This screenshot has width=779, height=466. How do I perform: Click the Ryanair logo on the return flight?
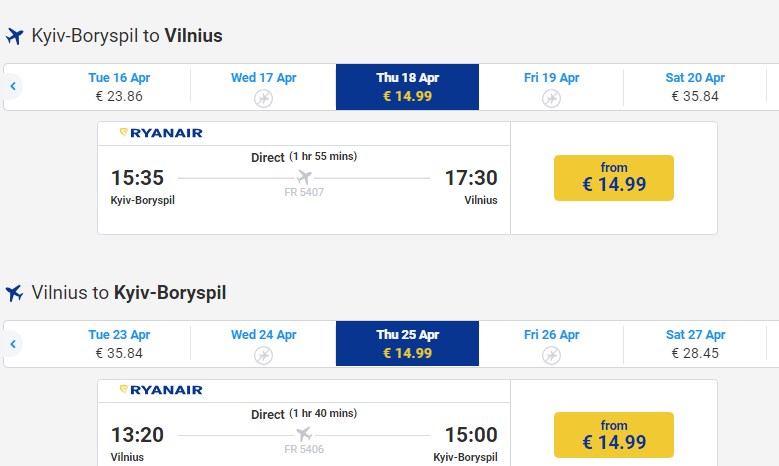tap(160, 390)
